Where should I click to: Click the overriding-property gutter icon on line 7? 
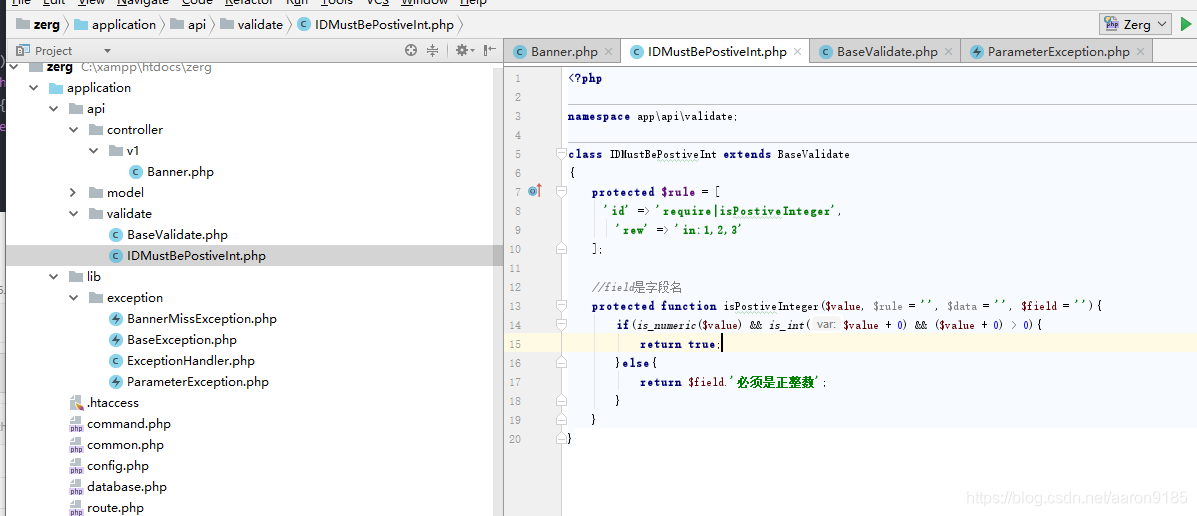tap(534, 192)
